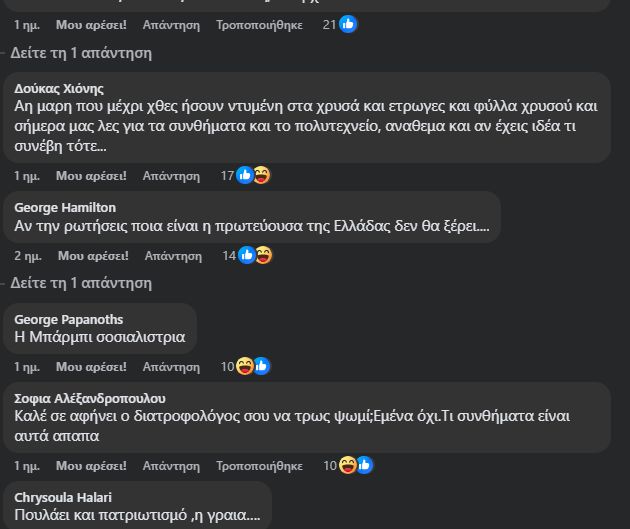This screenshot has height=529, width=630.
Task: Like George Papanoths' comment
Action: [x=91, y=367]
